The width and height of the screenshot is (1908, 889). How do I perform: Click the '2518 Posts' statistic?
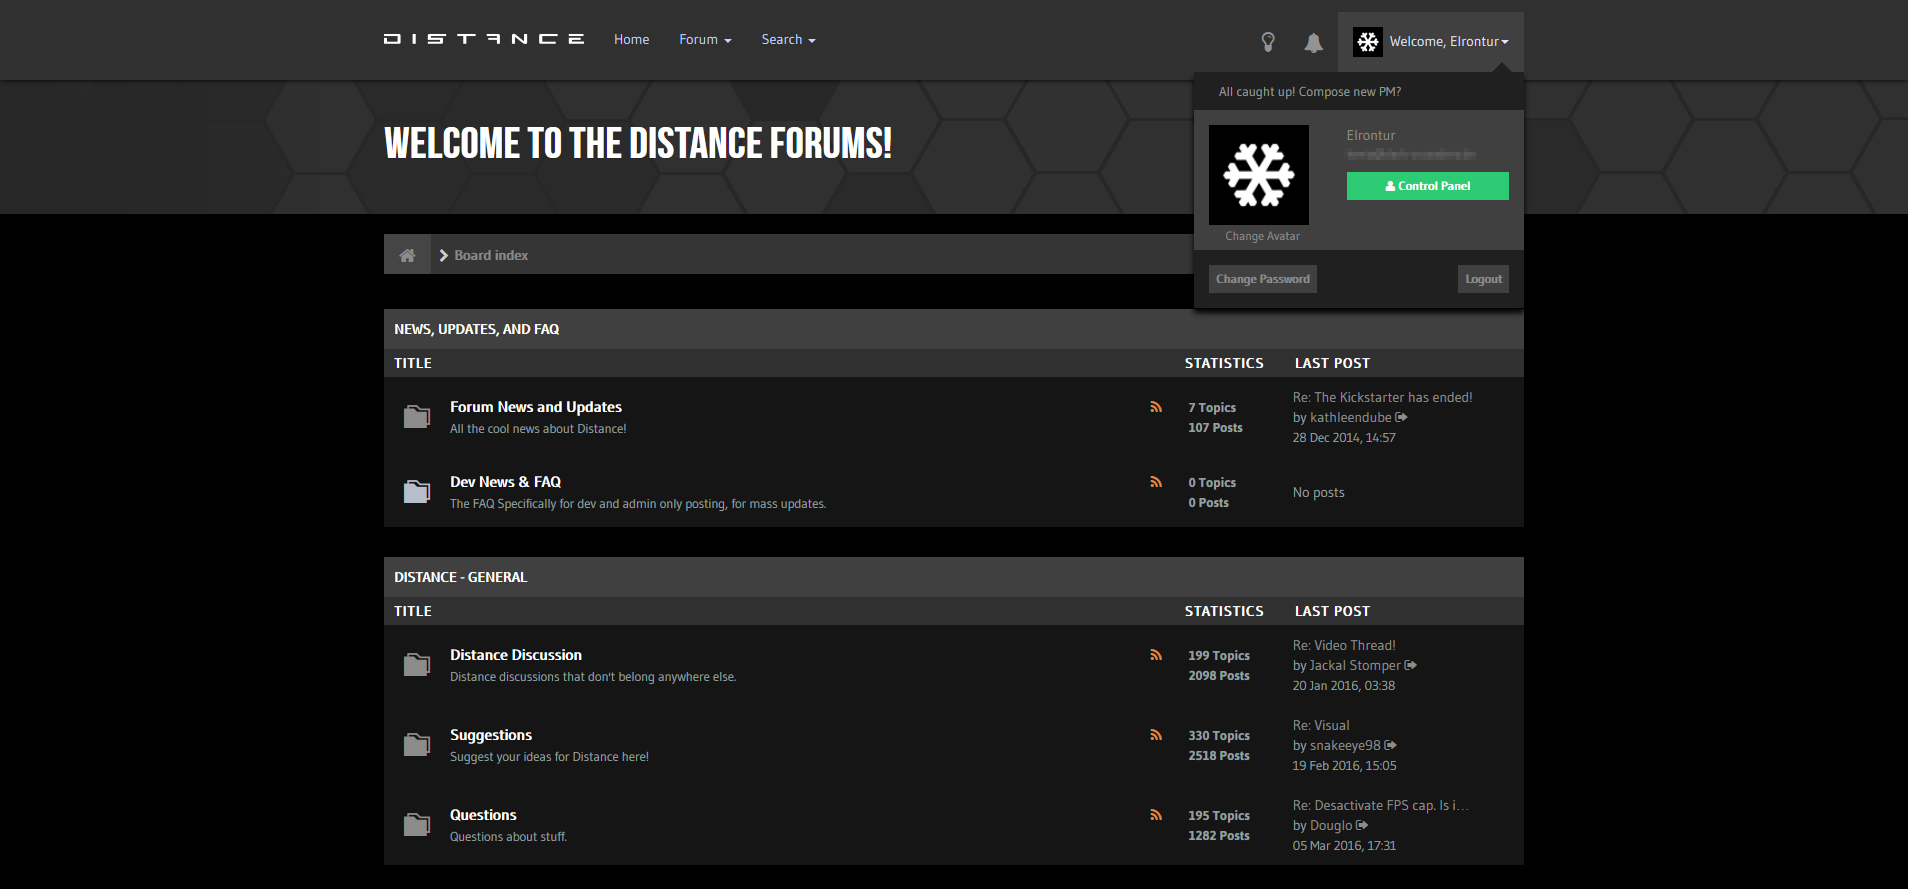(1219, 755)
